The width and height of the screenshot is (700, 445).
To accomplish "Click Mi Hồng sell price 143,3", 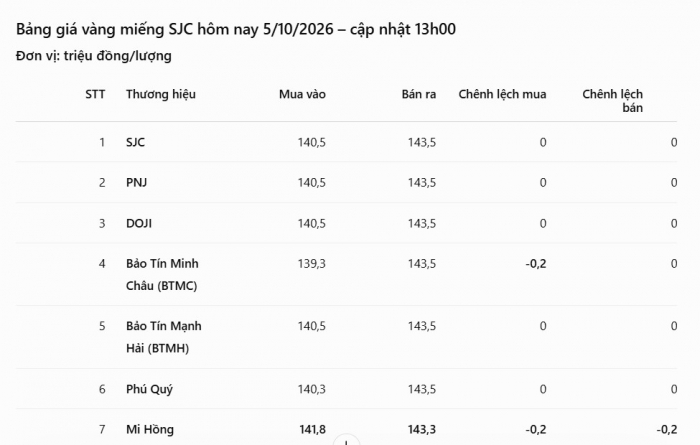I will click(421, 429).
